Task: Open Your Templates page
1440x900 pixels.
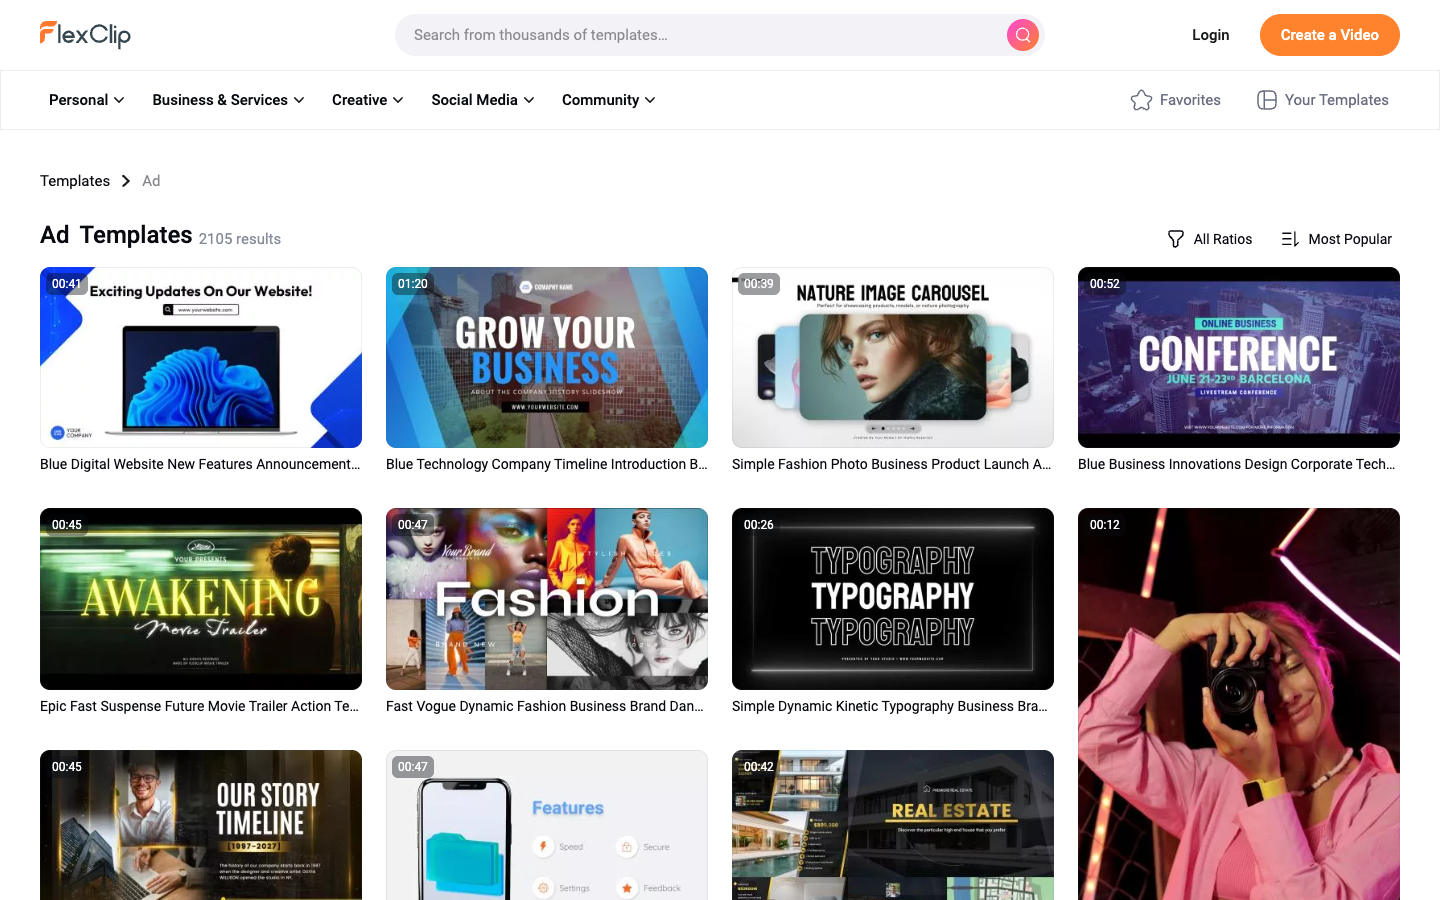Action: pos(1323,100)
